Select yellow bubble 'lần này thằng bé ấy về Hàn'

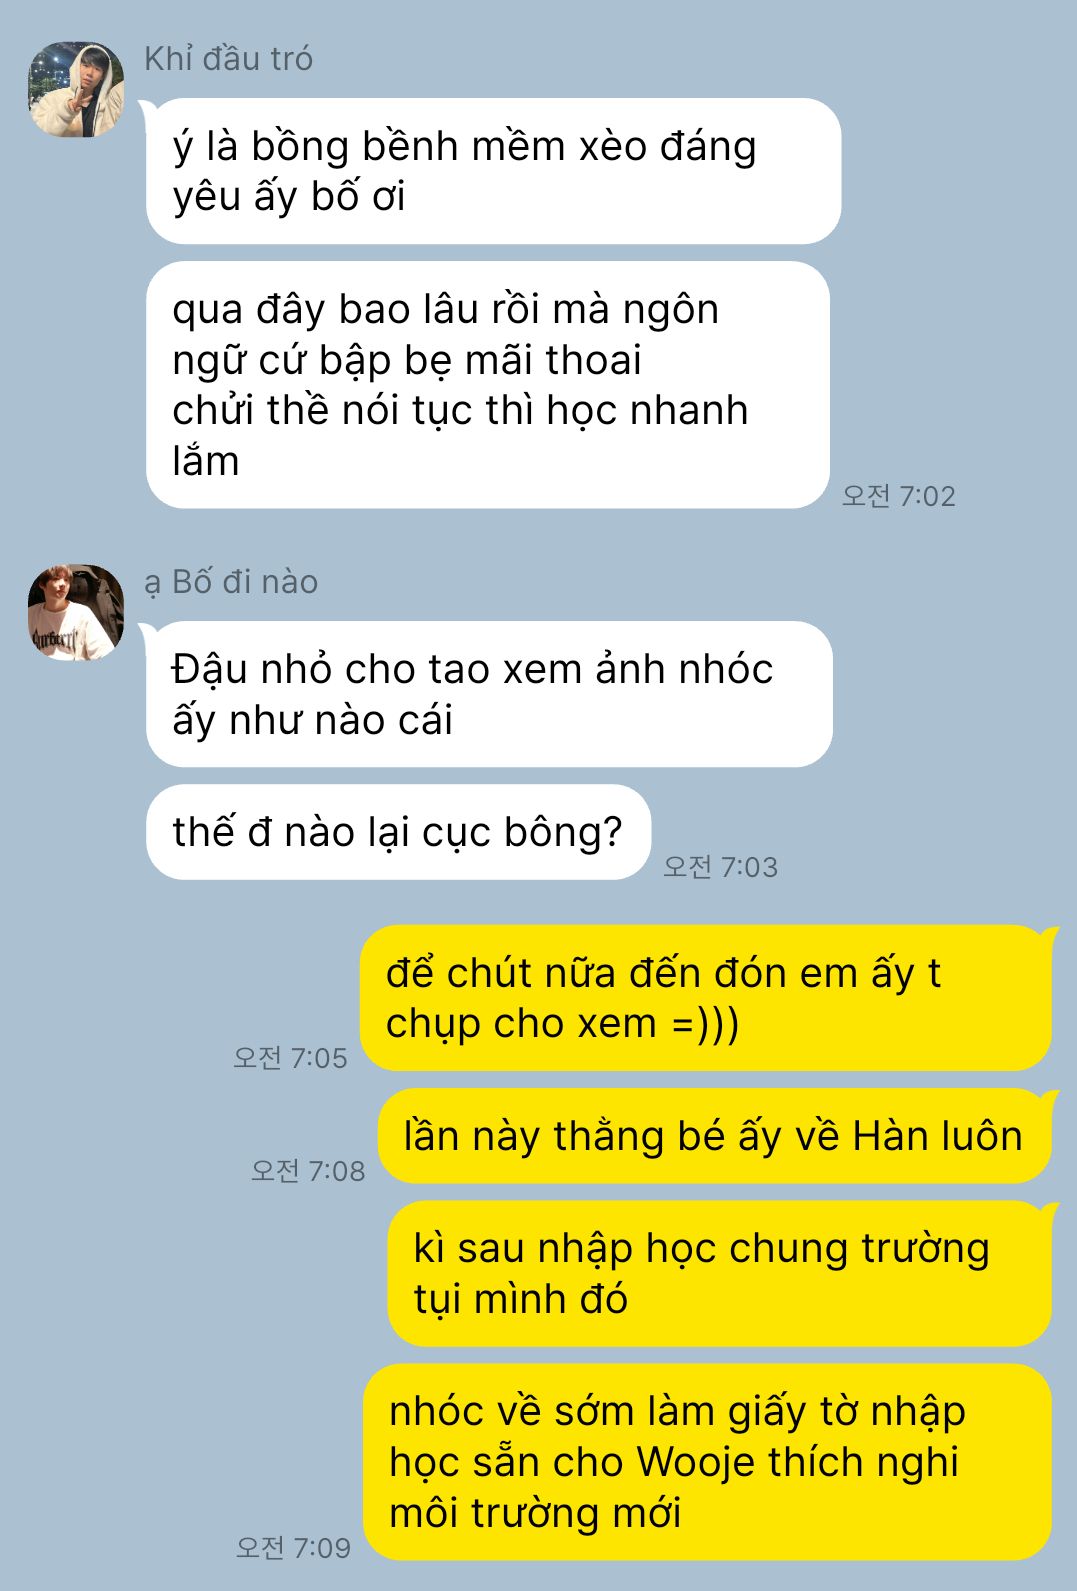coord(715,1136)
